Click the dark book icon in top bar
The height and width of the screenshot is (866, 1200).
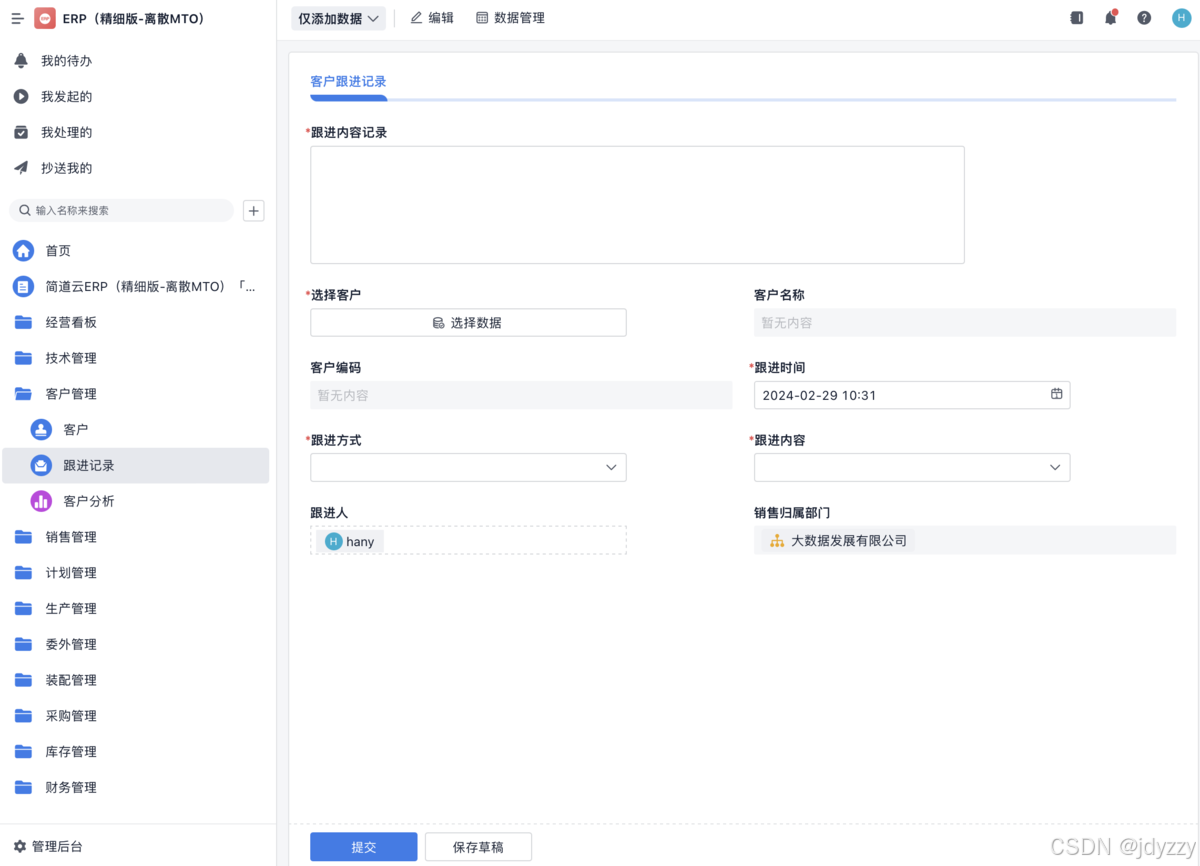1077,18
